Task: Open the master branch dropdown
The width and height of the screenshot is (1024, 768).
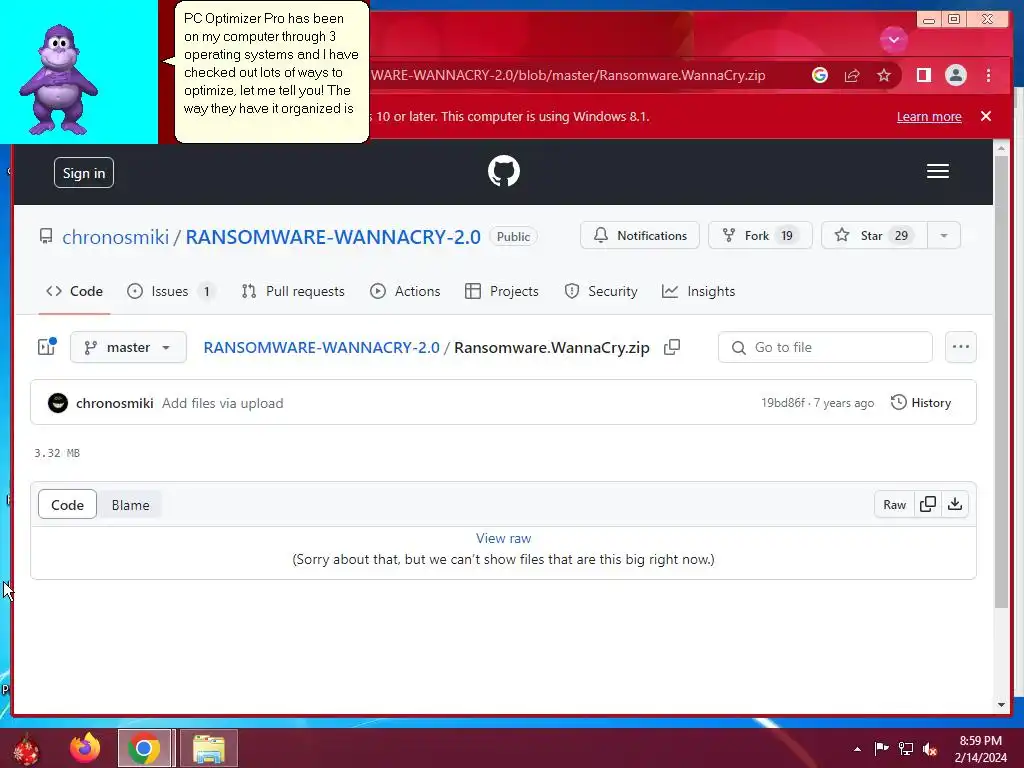Action: (128, 347)
